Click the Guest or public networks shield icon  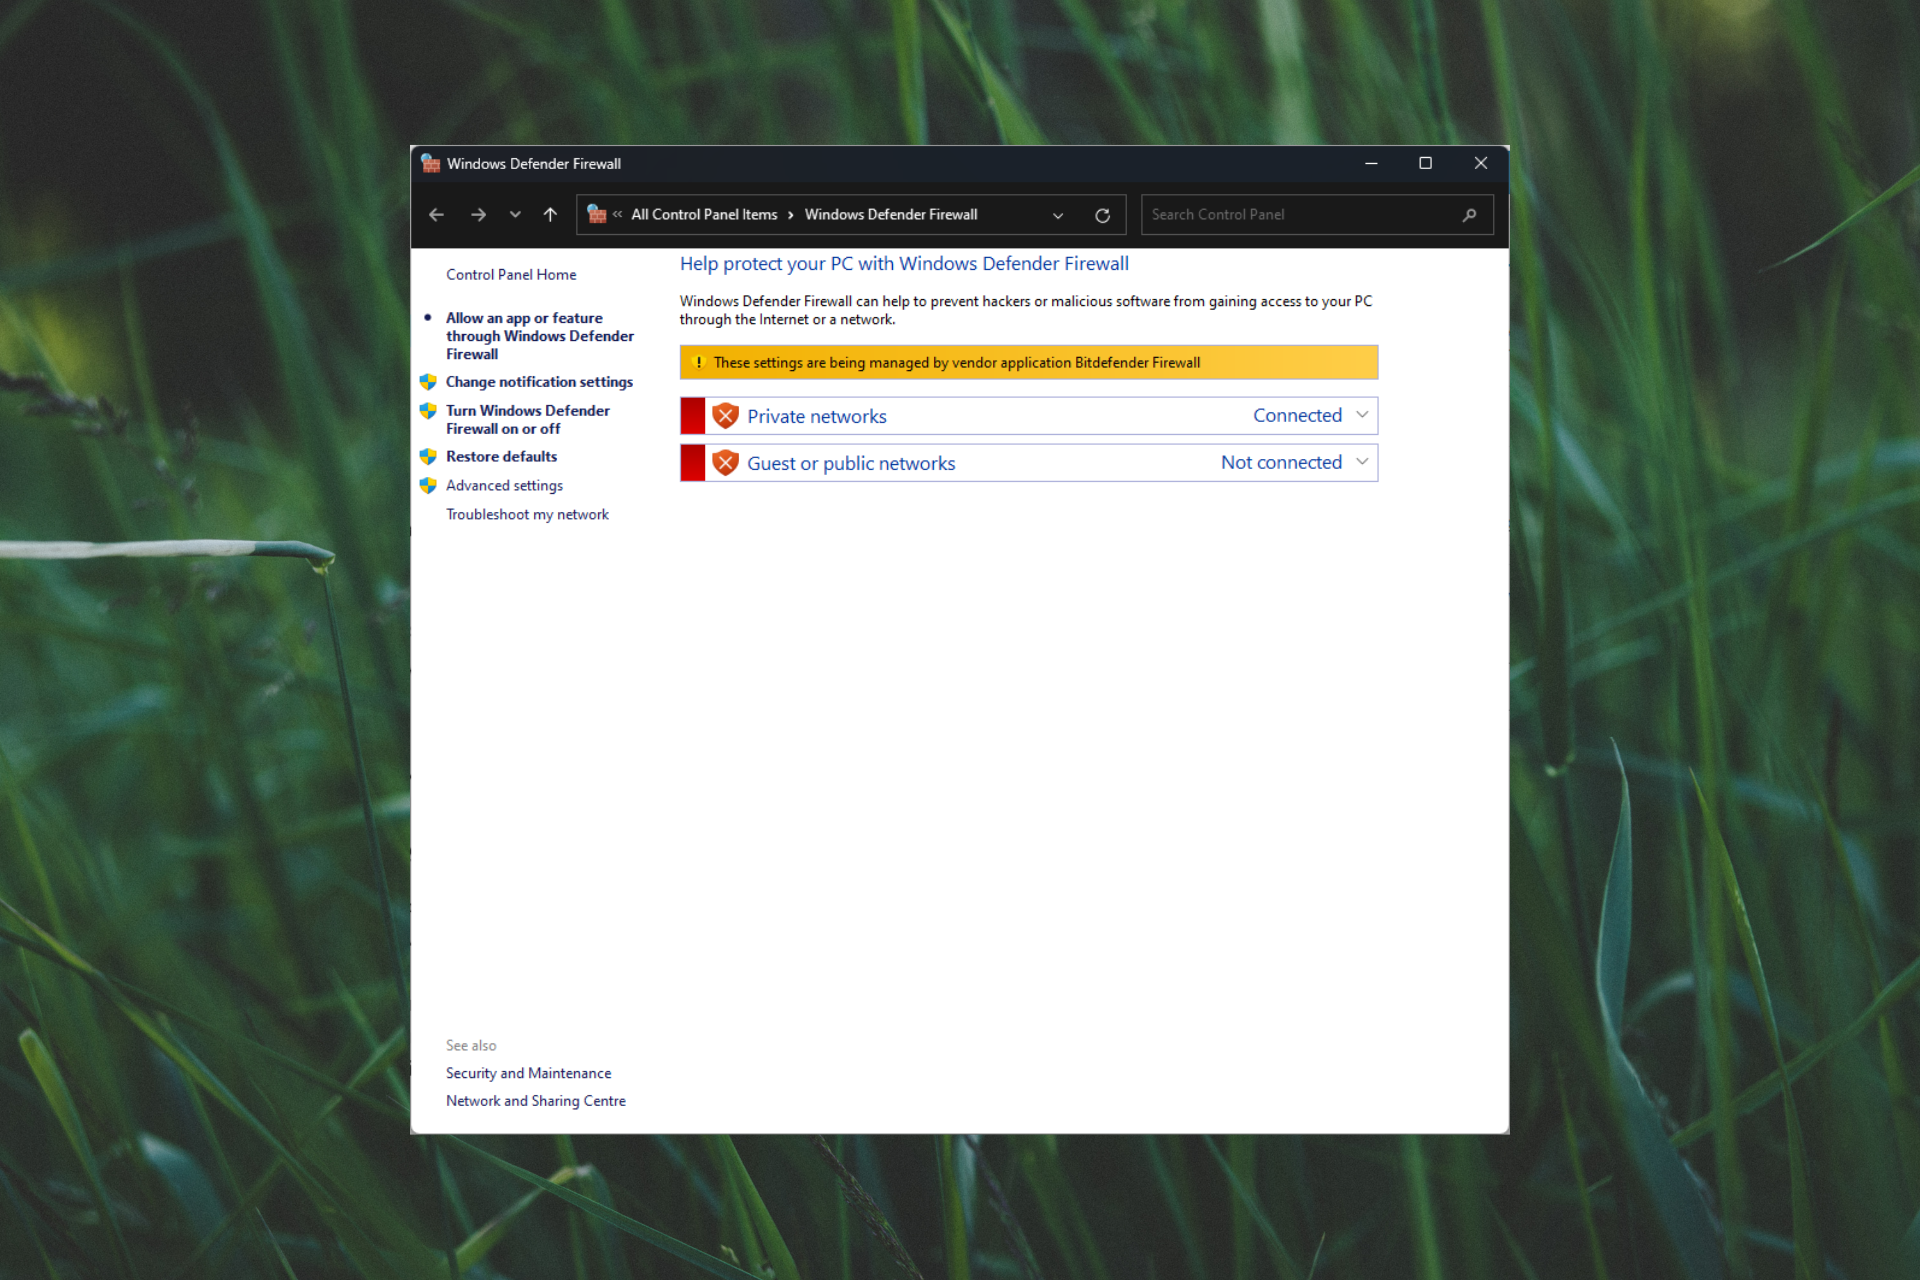(x=725, y=463)
